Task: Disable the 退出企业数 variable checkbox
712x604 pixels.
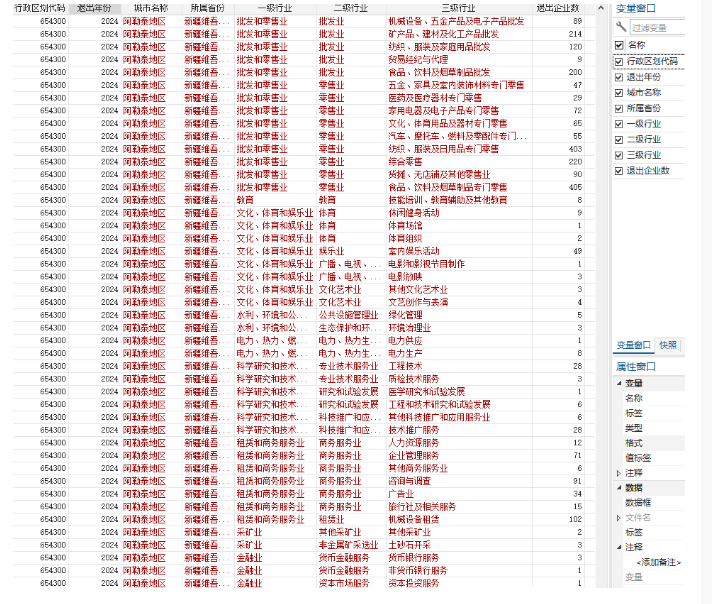Action: tap(620, 170)
